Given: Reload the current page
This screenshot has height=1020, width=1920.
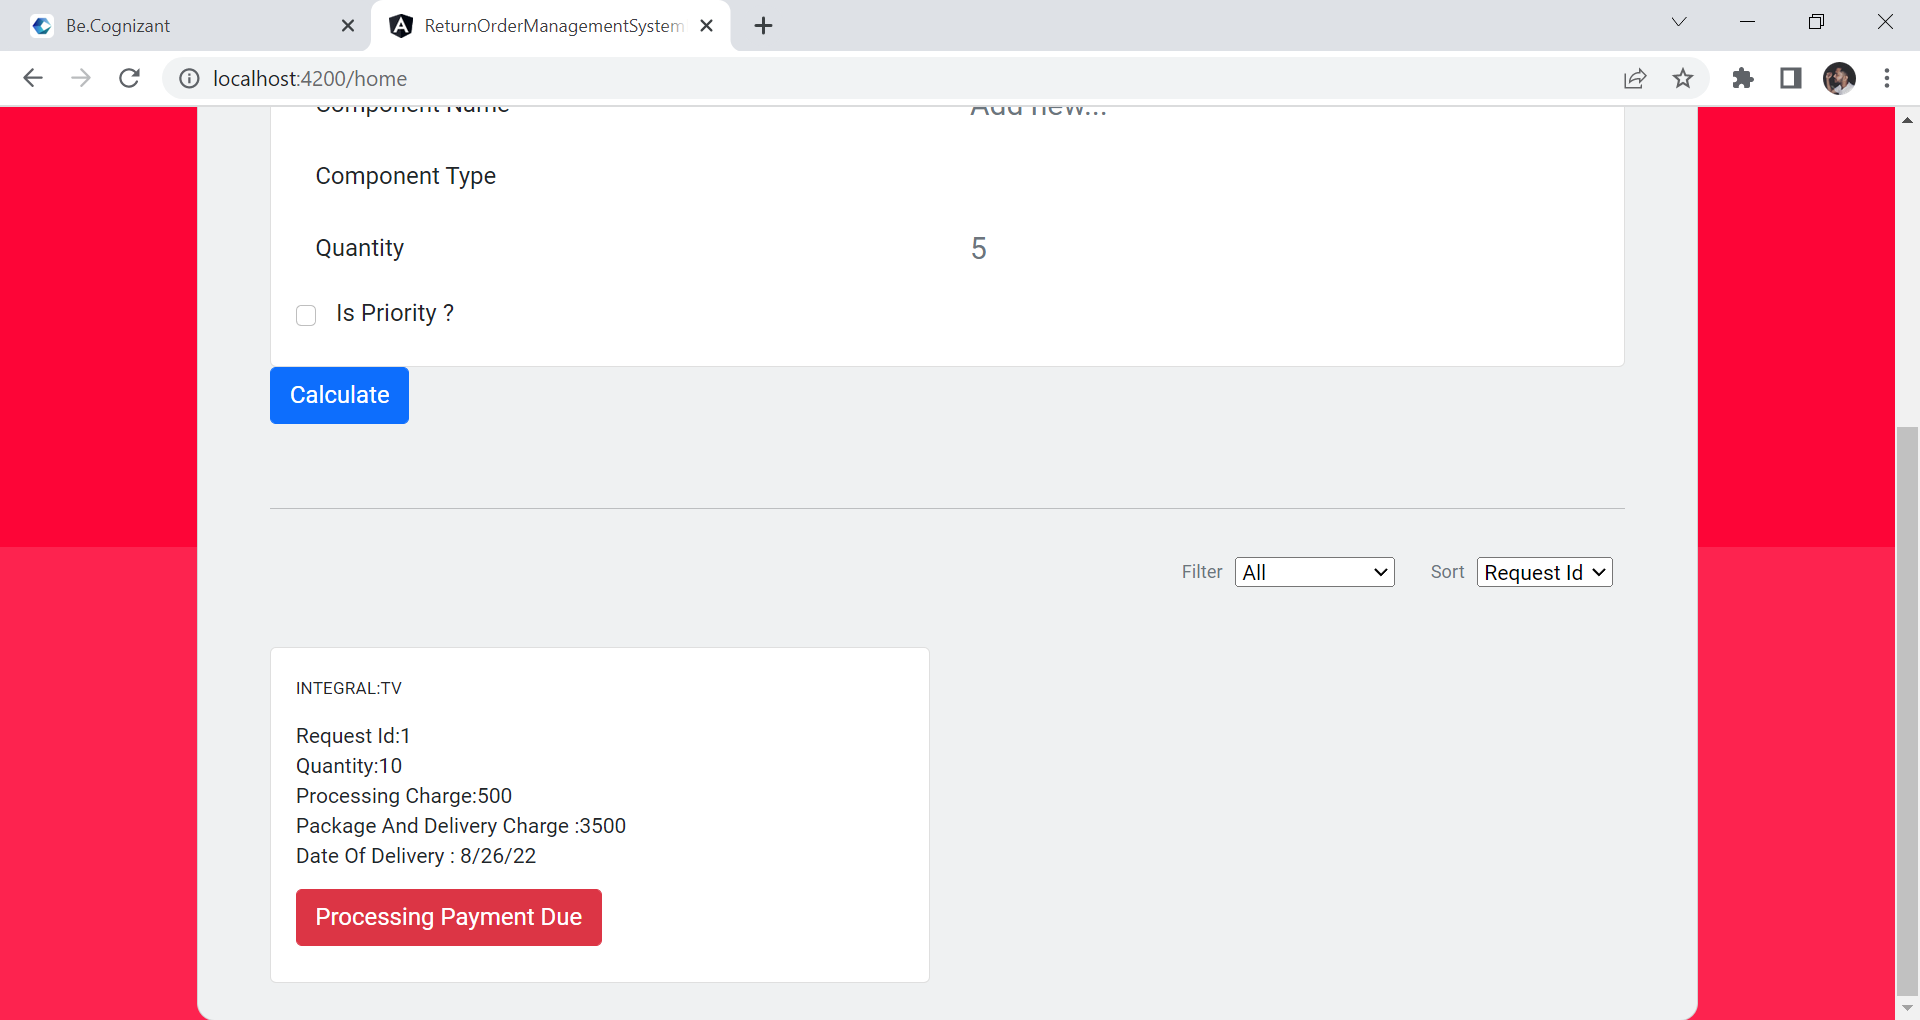Looking at the screenshot, I should (129, 78).
